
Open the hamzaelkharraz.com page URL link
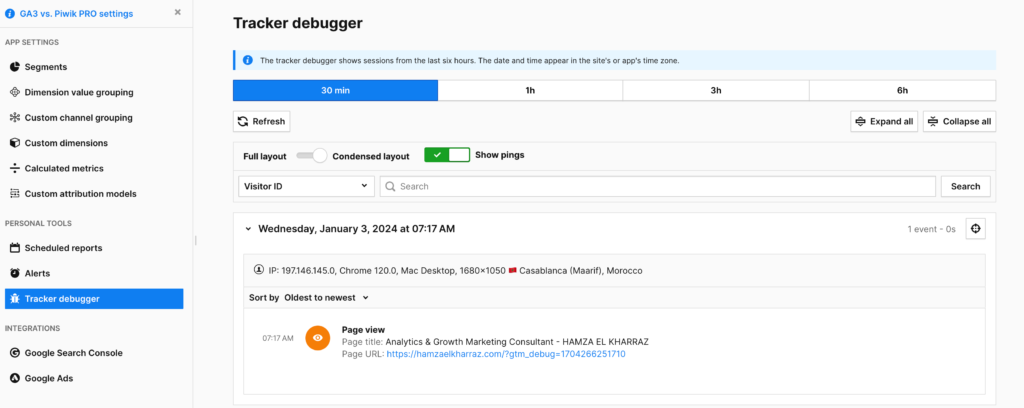(x=505, y=354)
